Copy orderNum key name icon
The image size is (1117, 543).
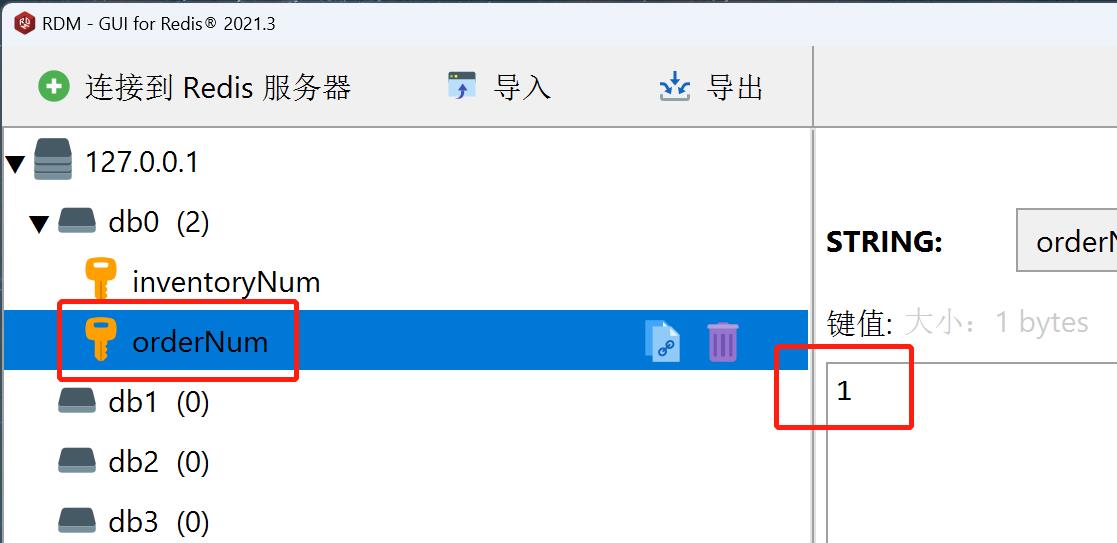[x=663, y=341]
